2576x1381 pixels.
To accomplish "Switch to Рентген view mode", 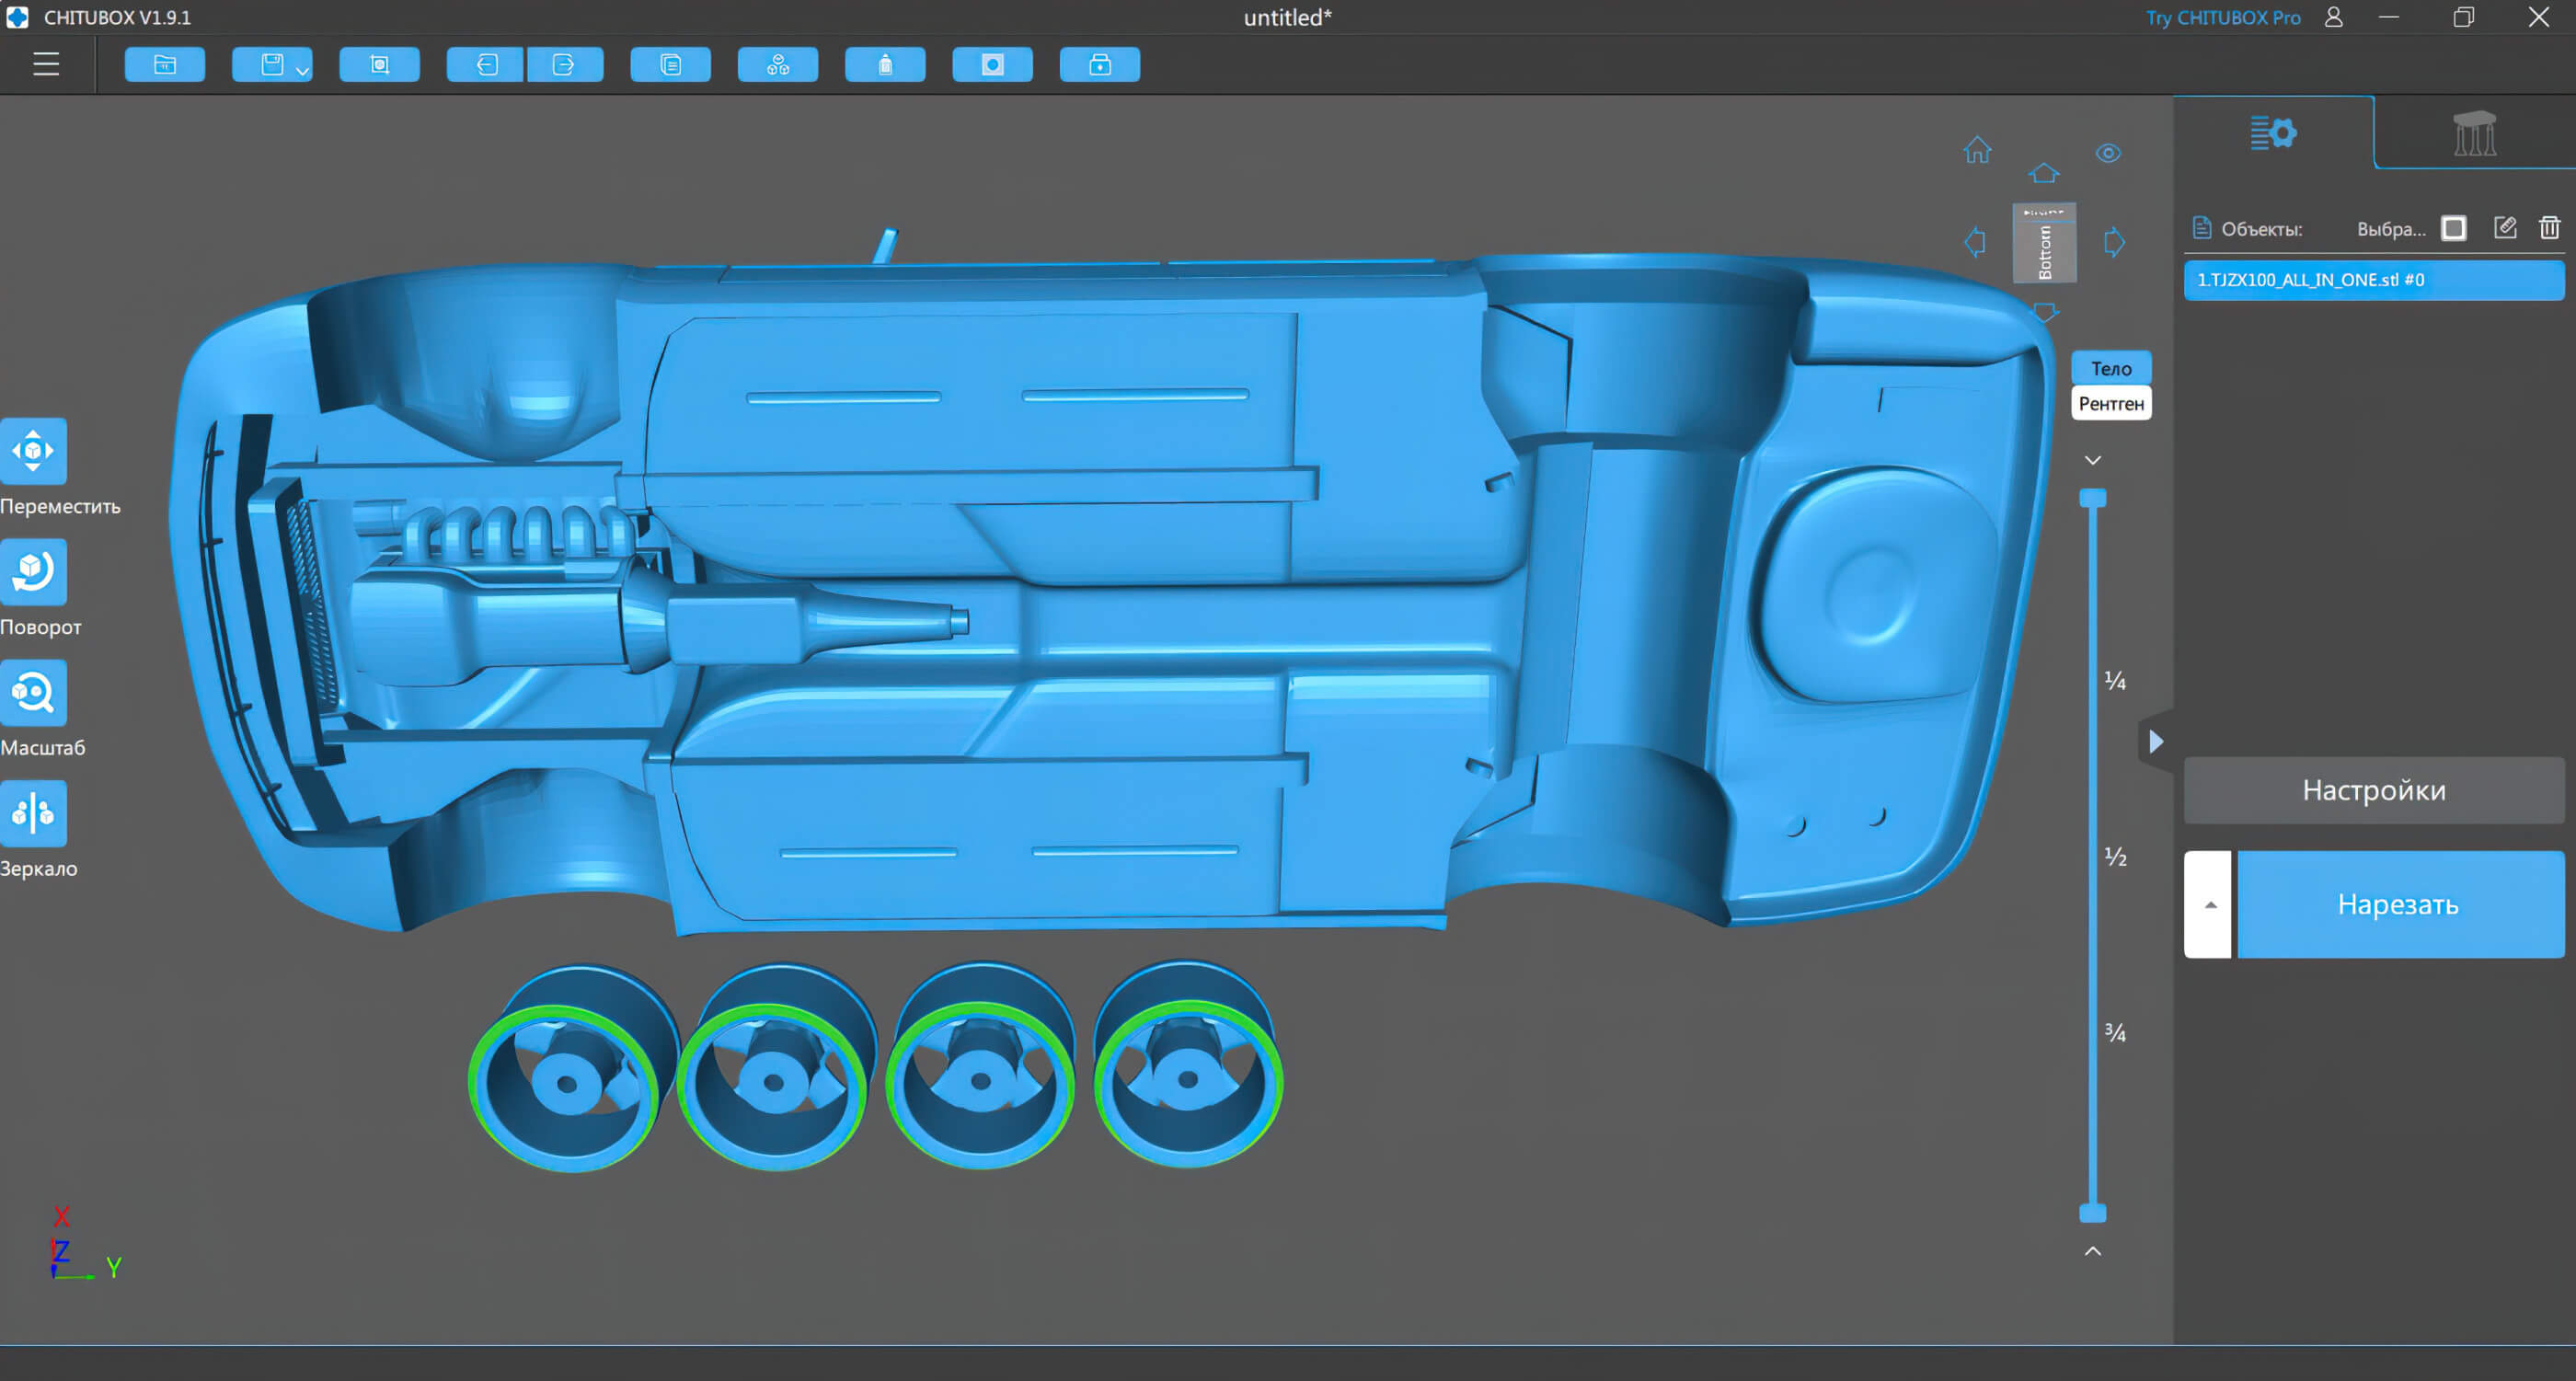I will coord(2111,404).
